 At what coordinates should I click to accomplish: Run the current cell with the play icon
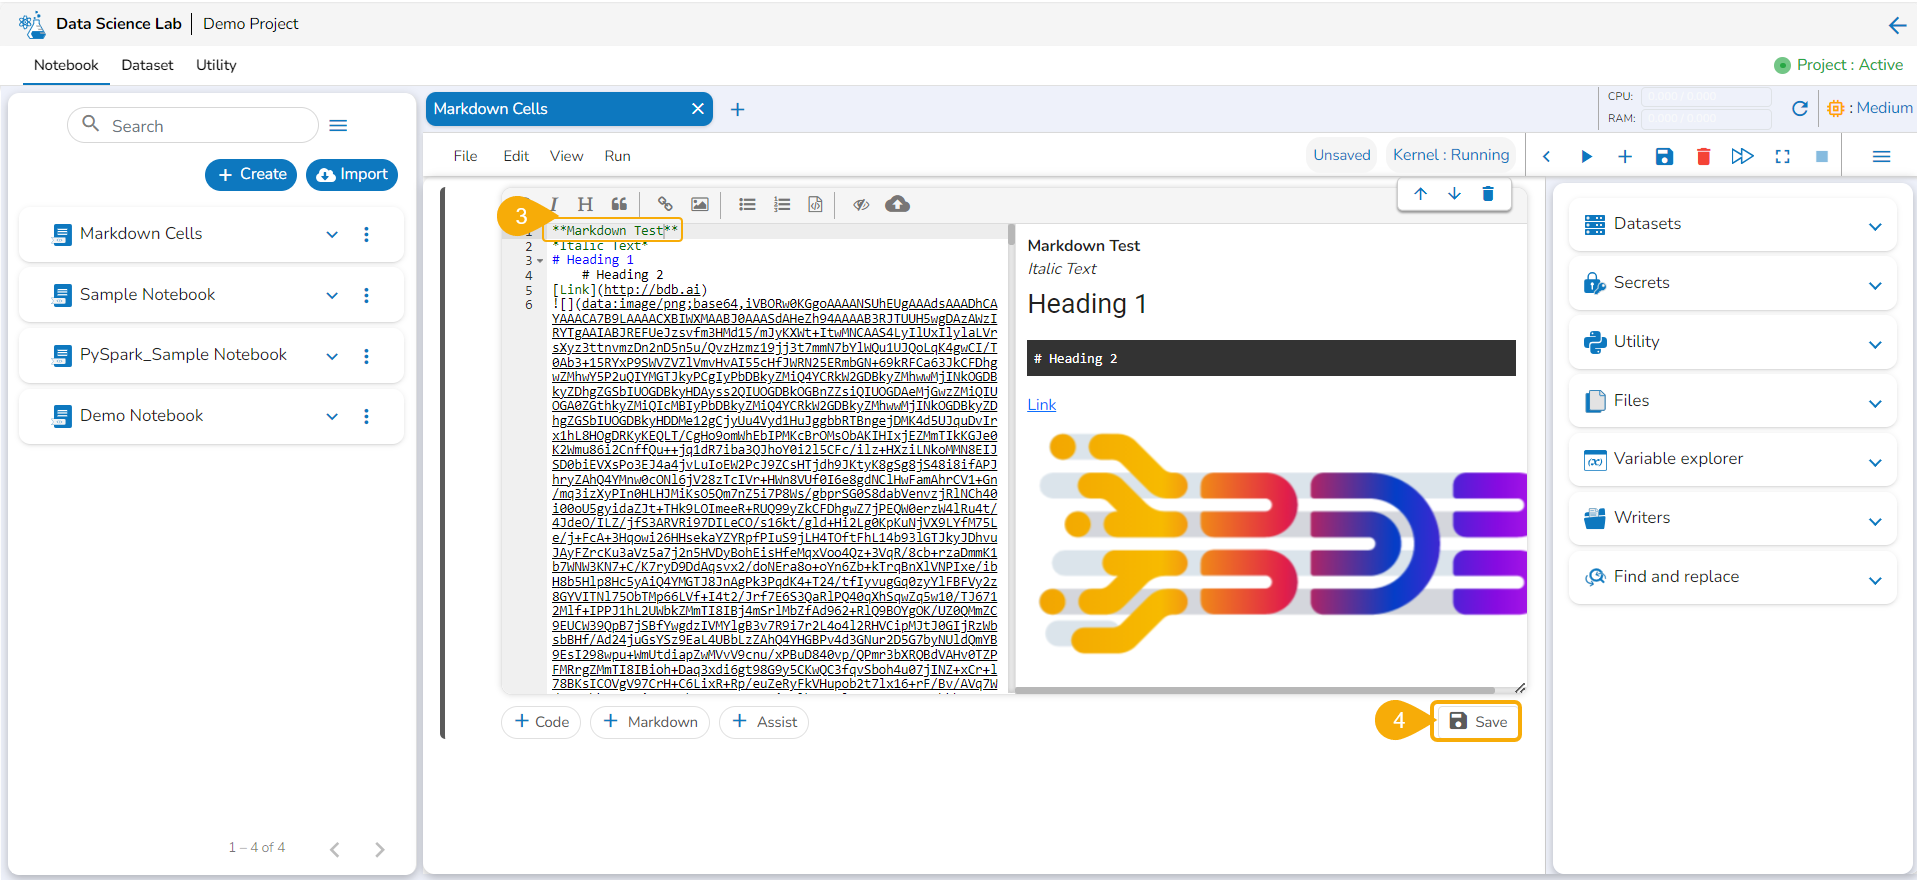click(1586, 156)
